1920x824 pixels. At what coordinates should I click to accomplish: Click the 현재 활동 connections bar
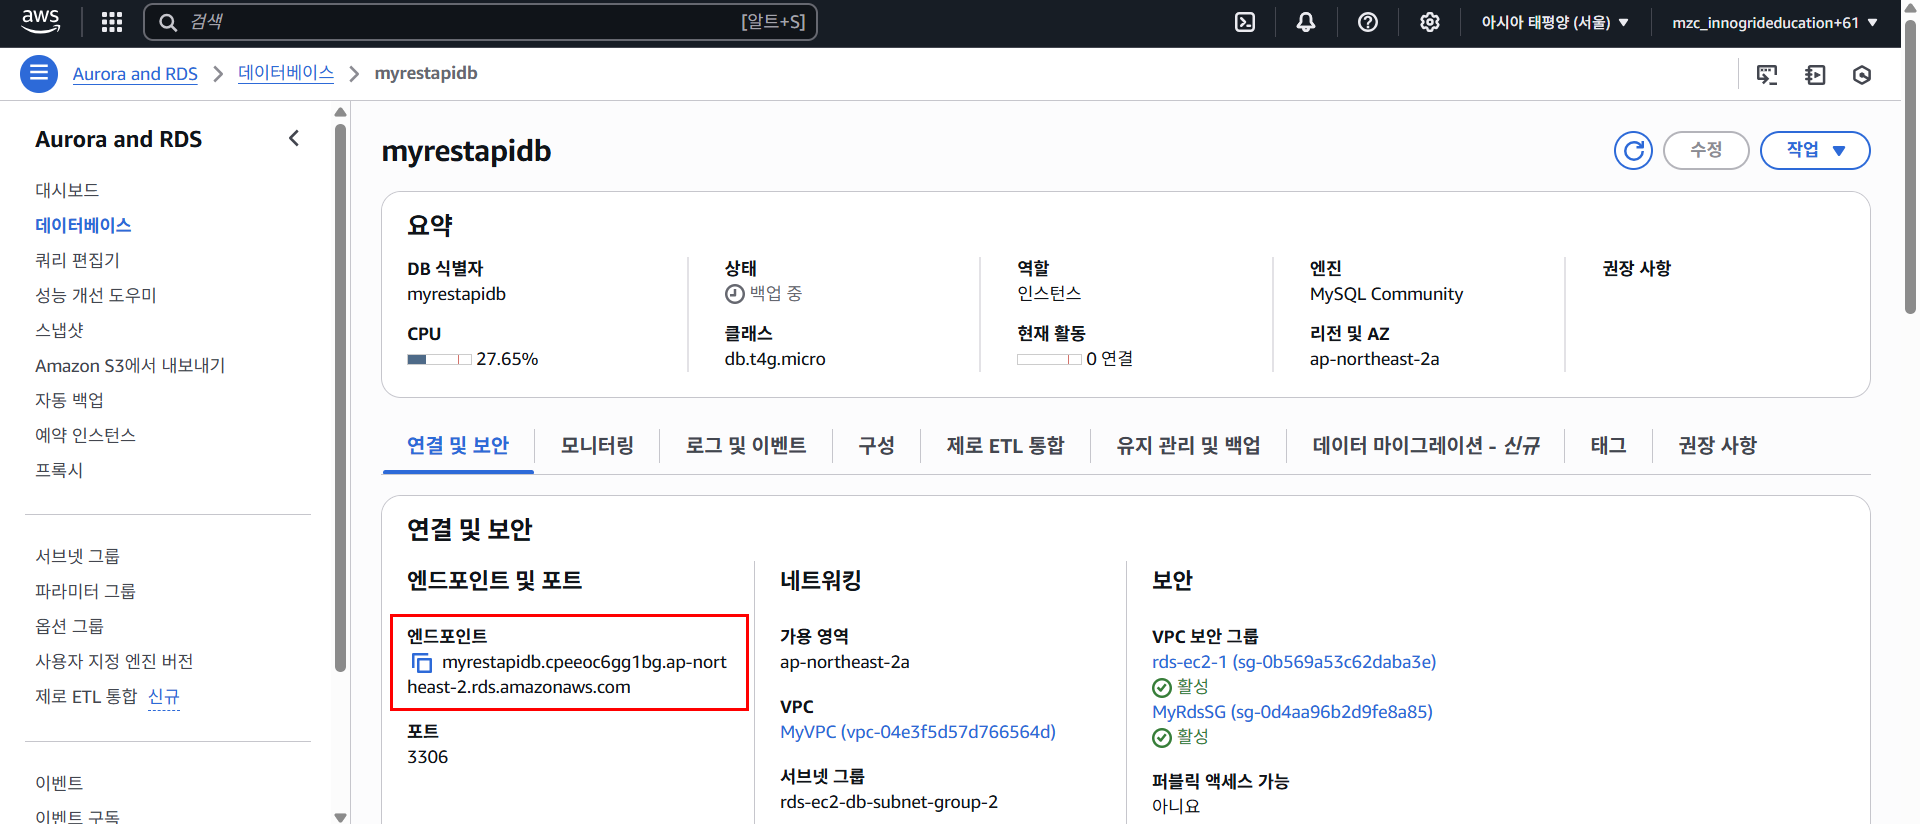click(x=1049, y=359)
